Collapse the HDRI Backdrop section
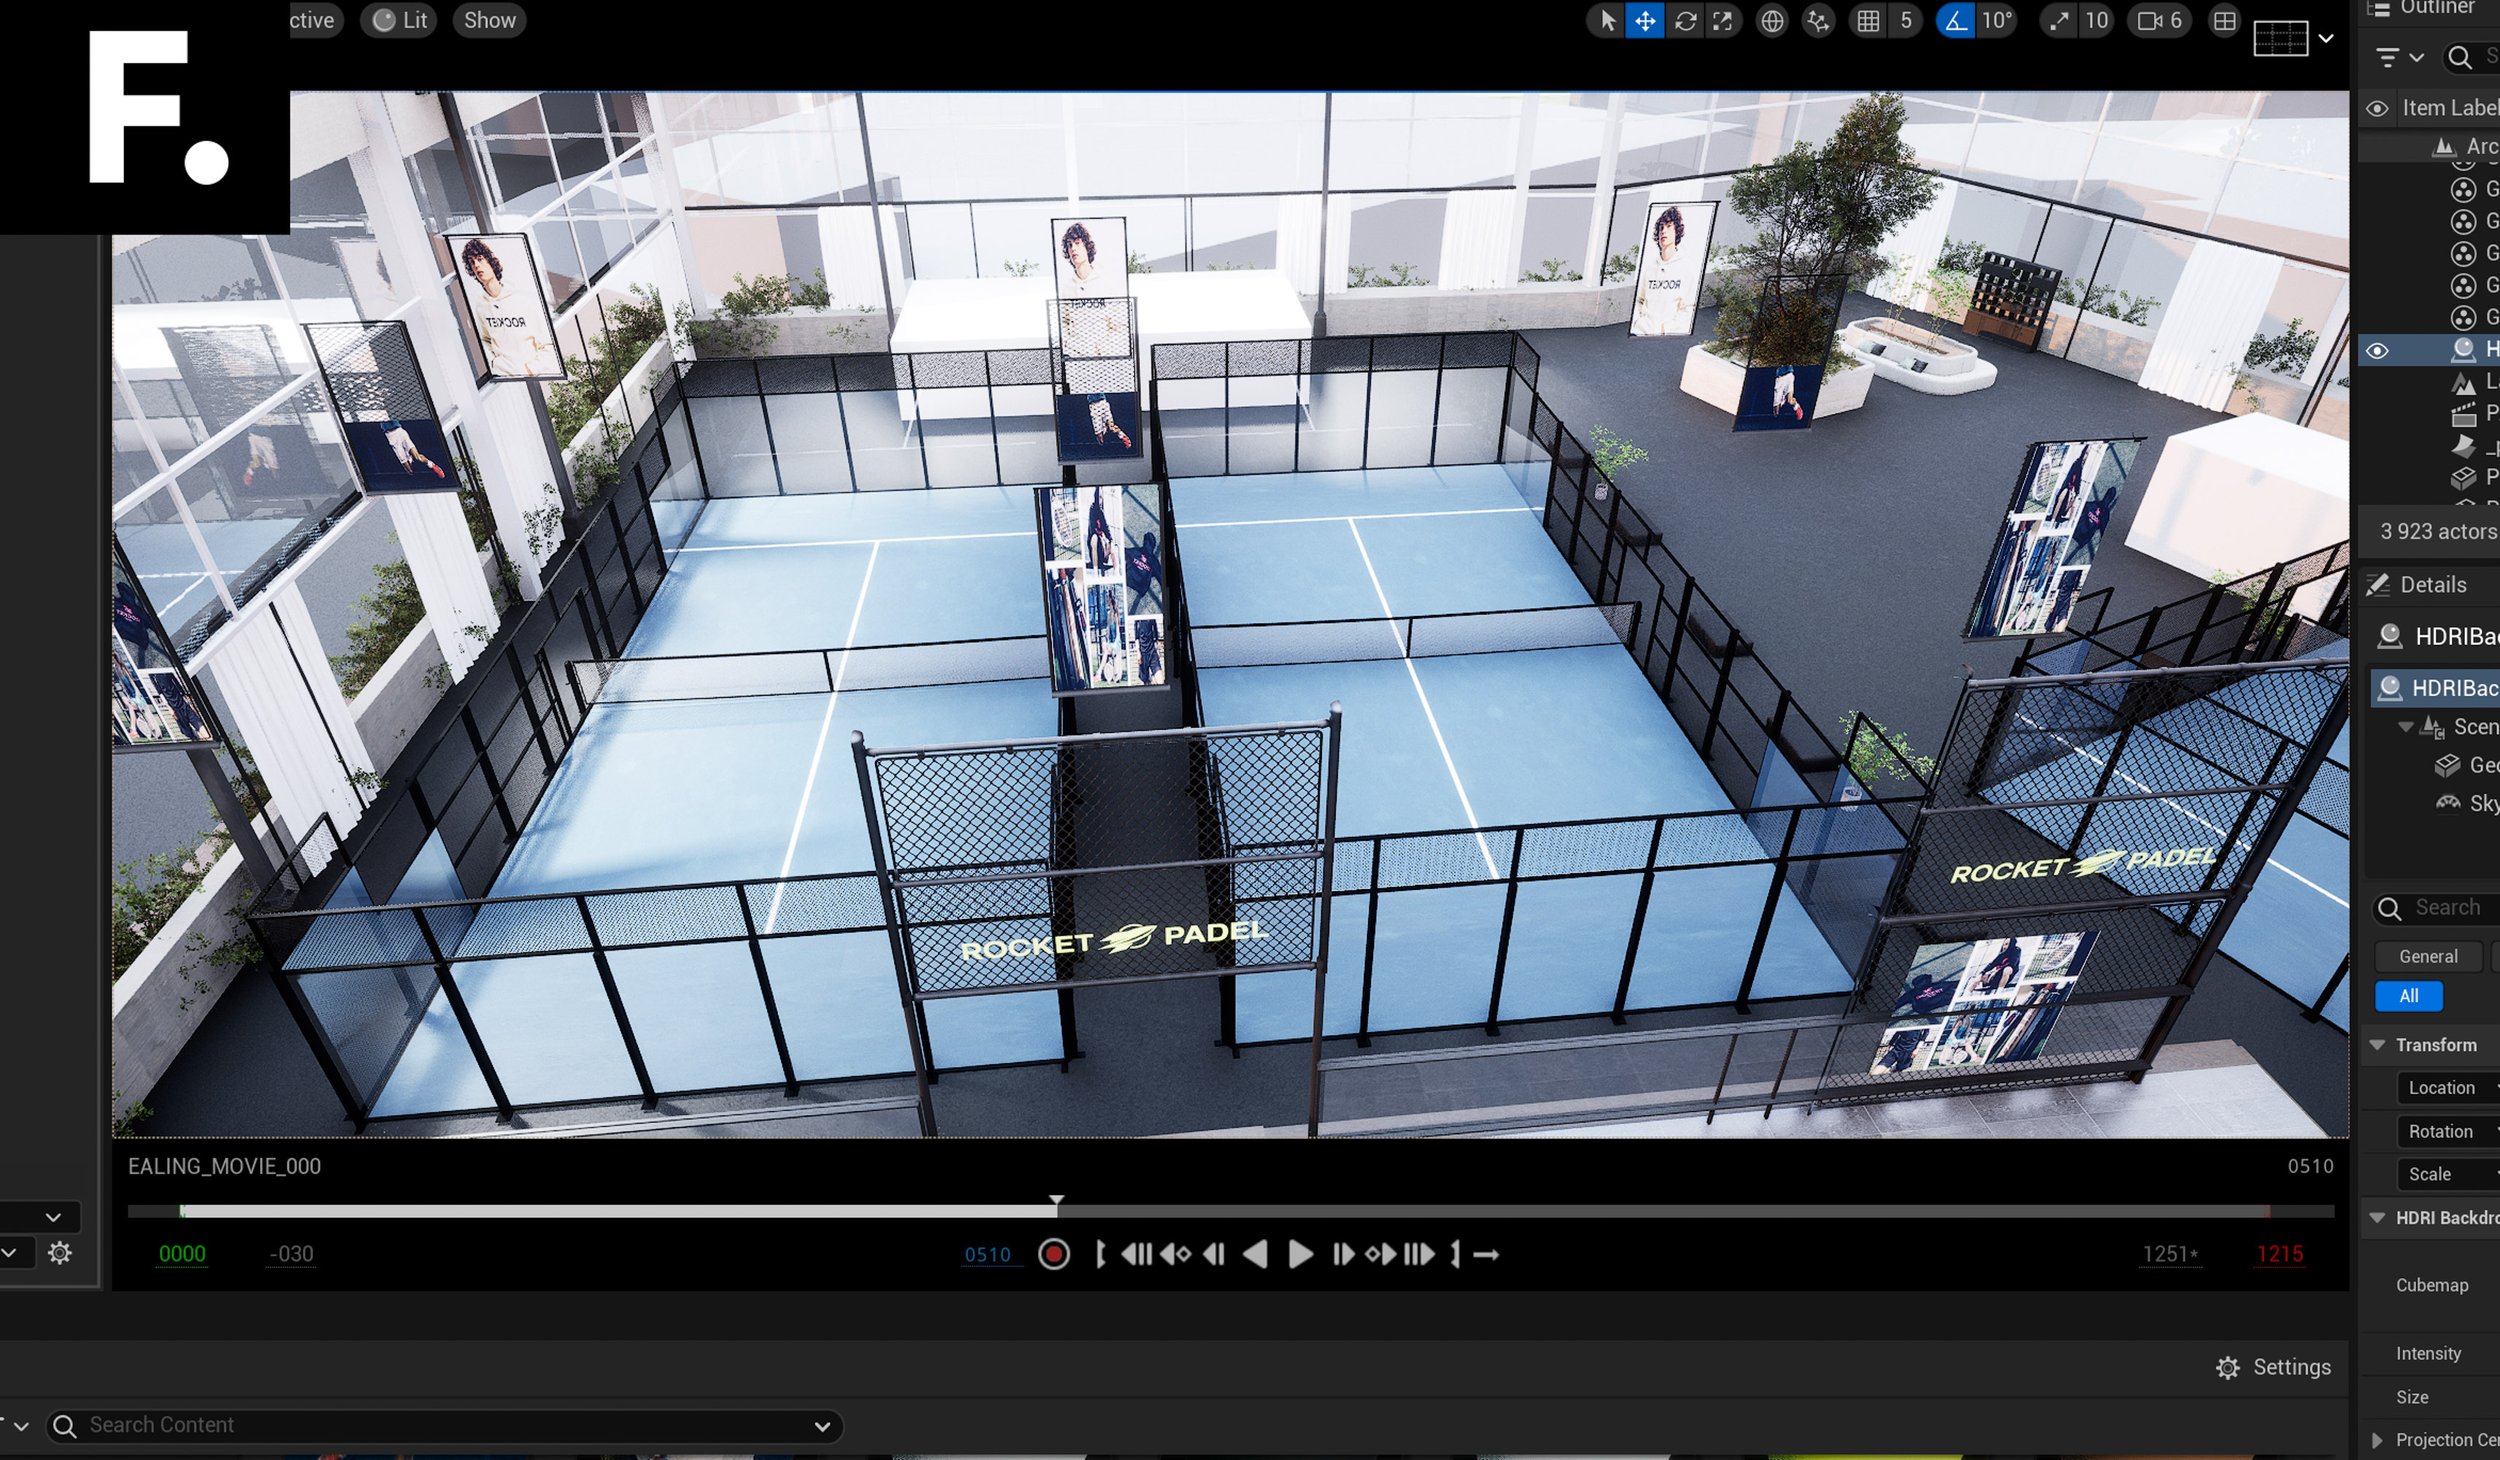Viewport: 2500px width, 1460px height. [2378, 1217]
